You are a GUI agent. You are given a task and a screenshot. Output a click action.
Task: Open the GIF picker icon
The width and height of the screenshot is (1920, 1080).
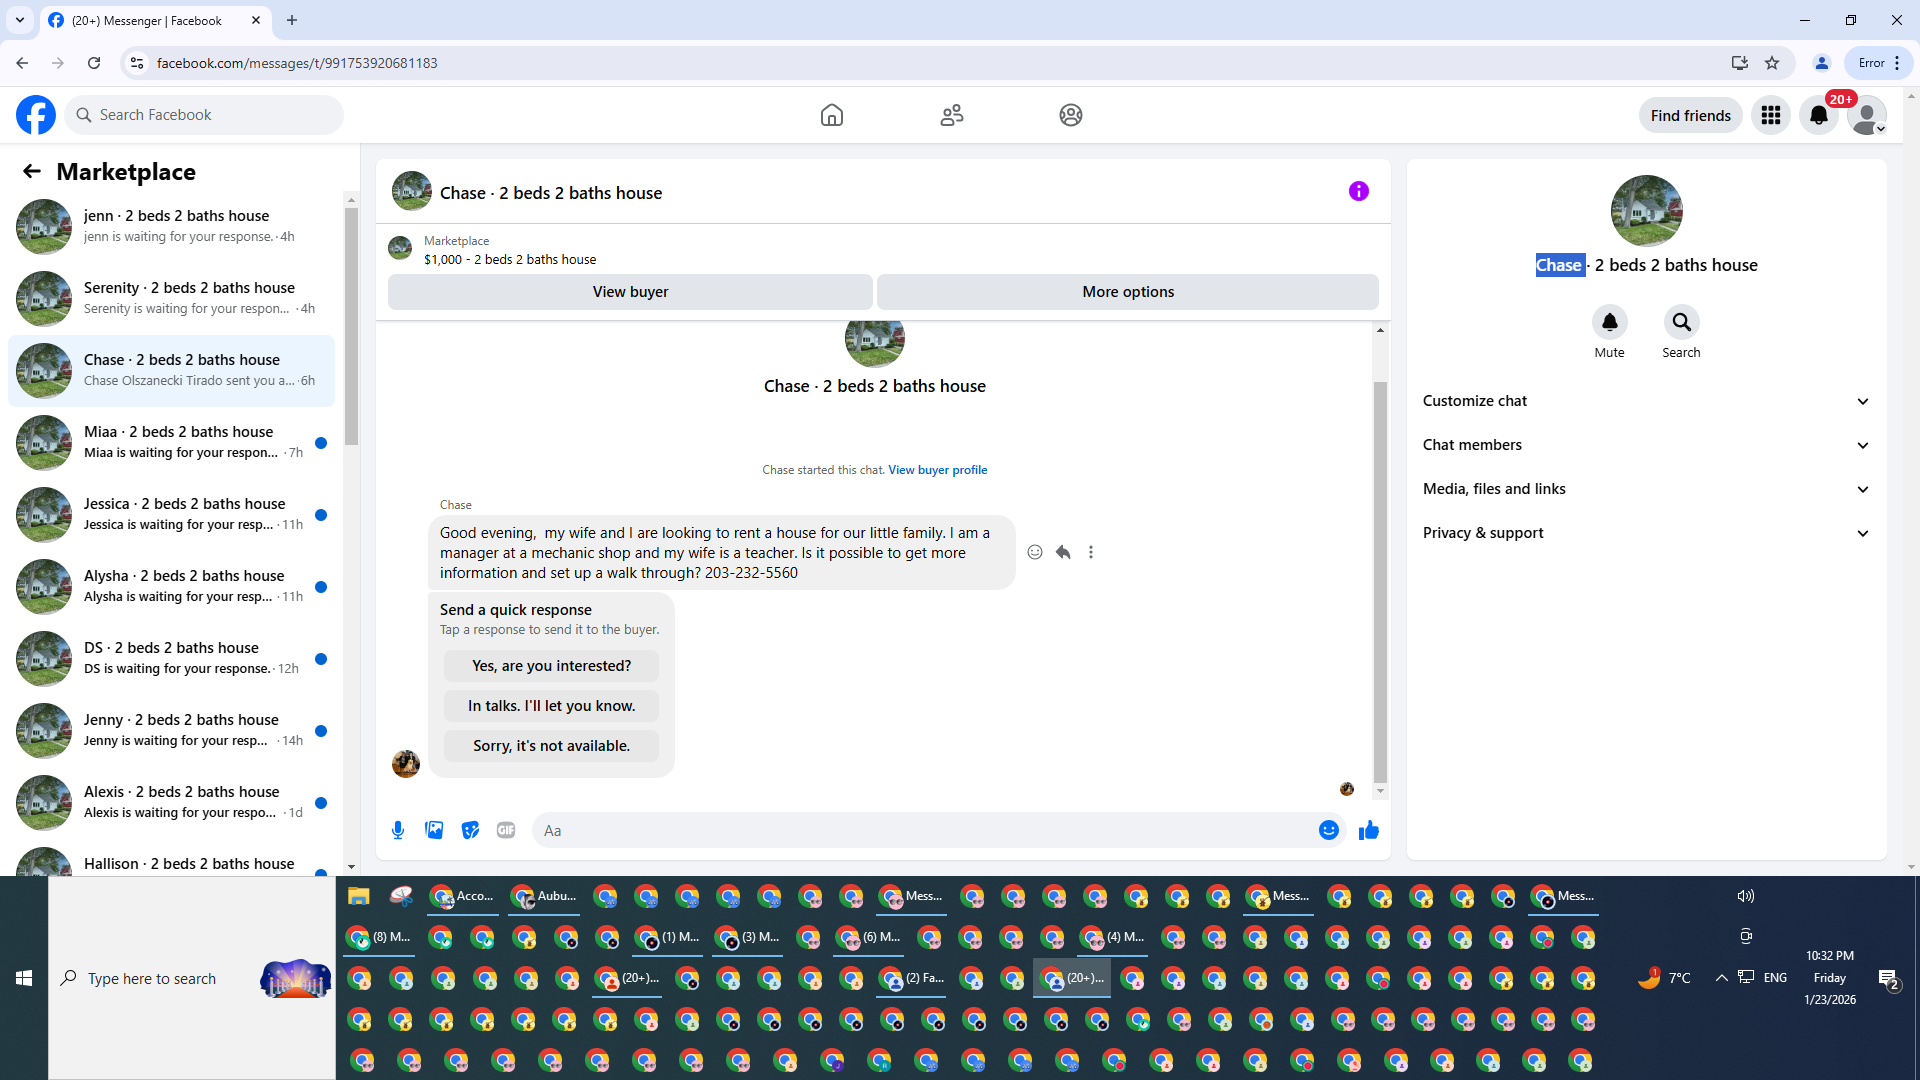tap(506, 830)
